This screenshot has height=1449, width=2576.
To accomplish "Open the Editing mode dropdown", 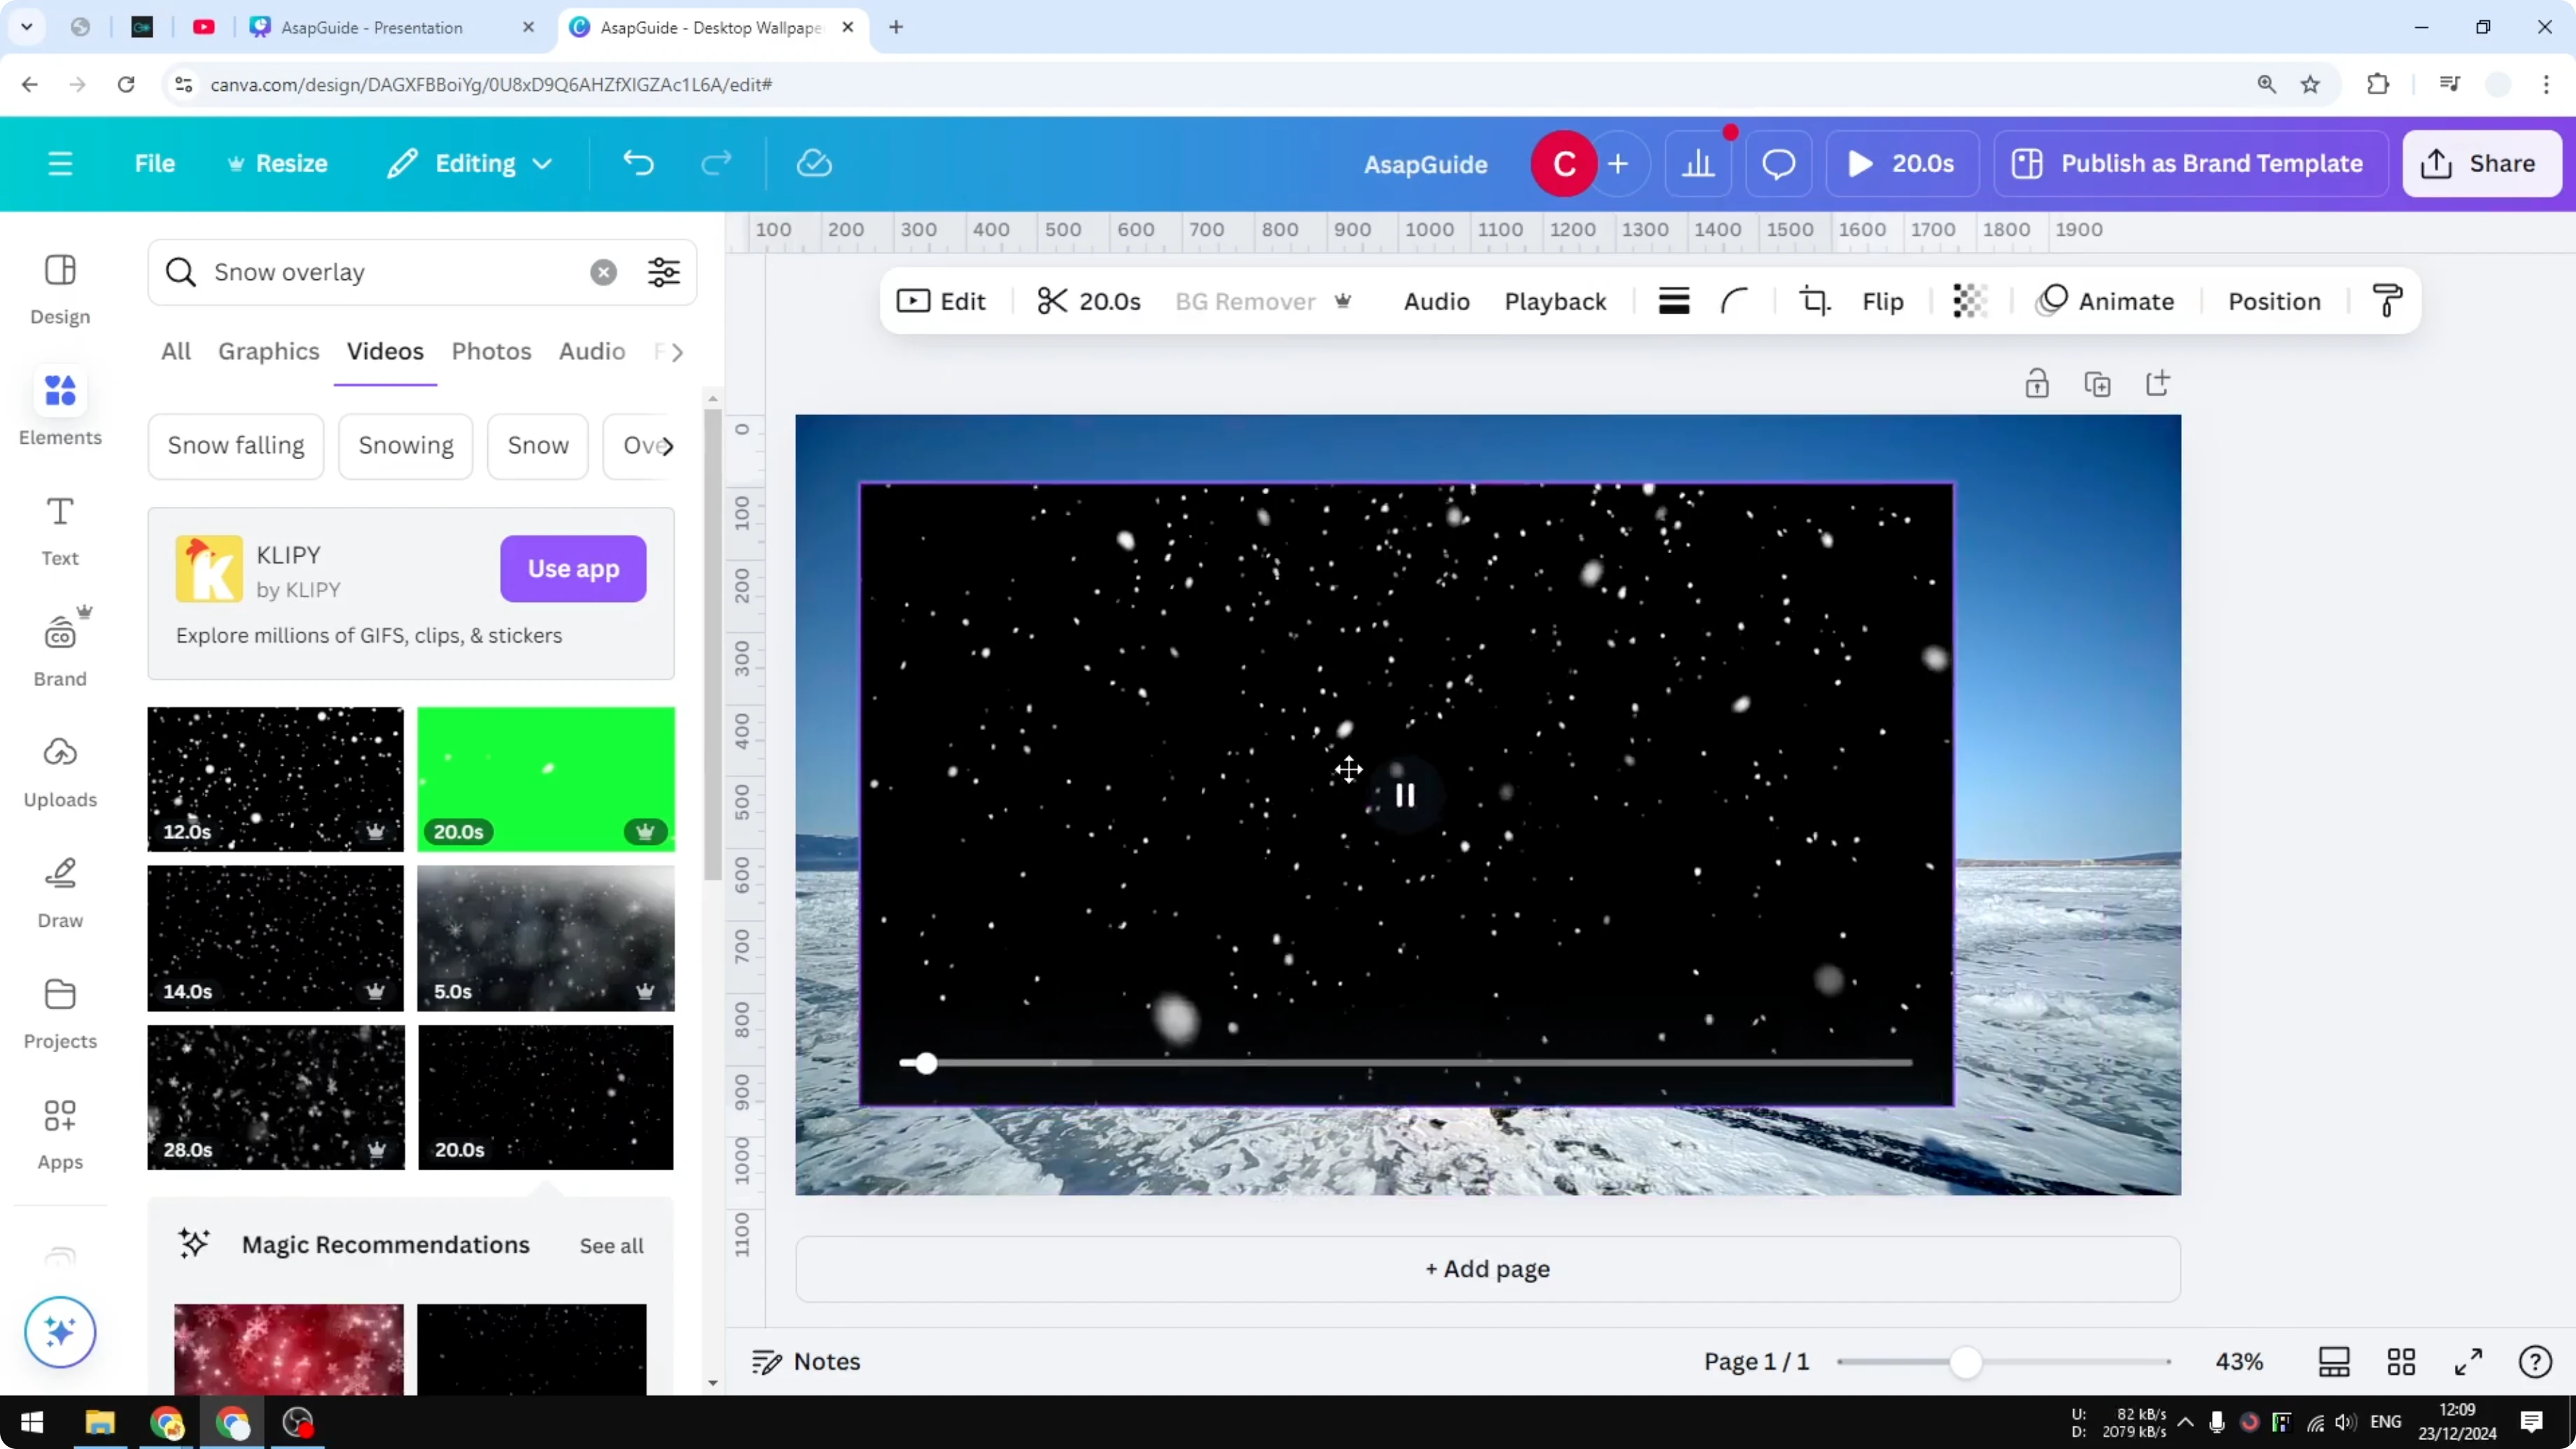I will pyautogui.click(x=468, y=163).
